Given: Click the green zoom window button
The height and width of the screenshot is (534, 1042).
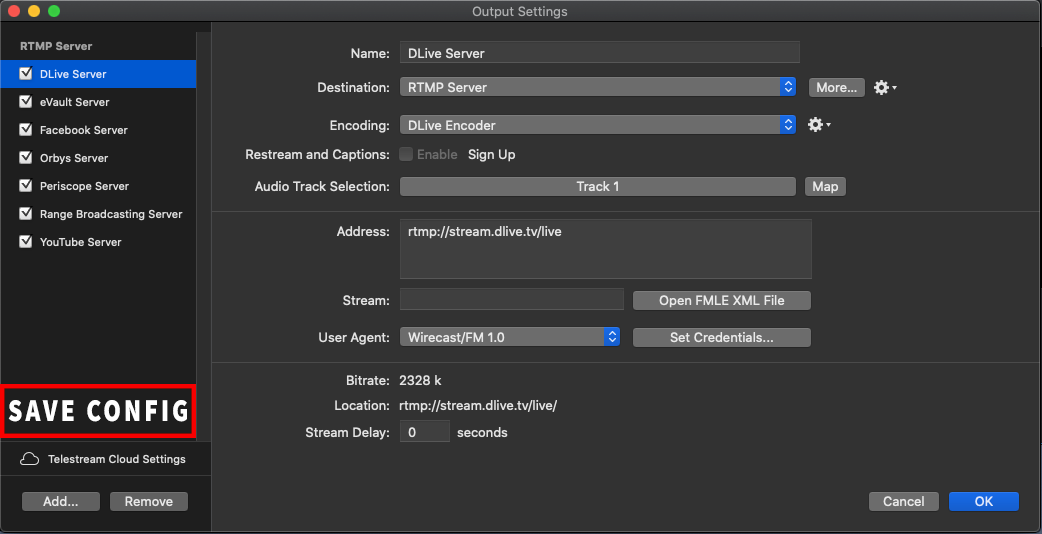Looking at the screenshot, I should click(54, 11).
